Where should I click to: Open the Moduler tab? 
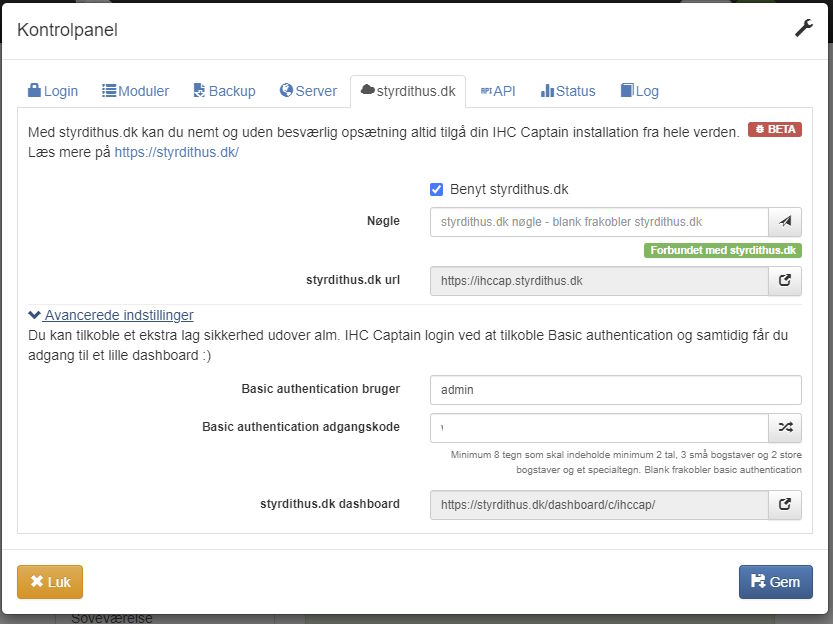click(135, 91)
